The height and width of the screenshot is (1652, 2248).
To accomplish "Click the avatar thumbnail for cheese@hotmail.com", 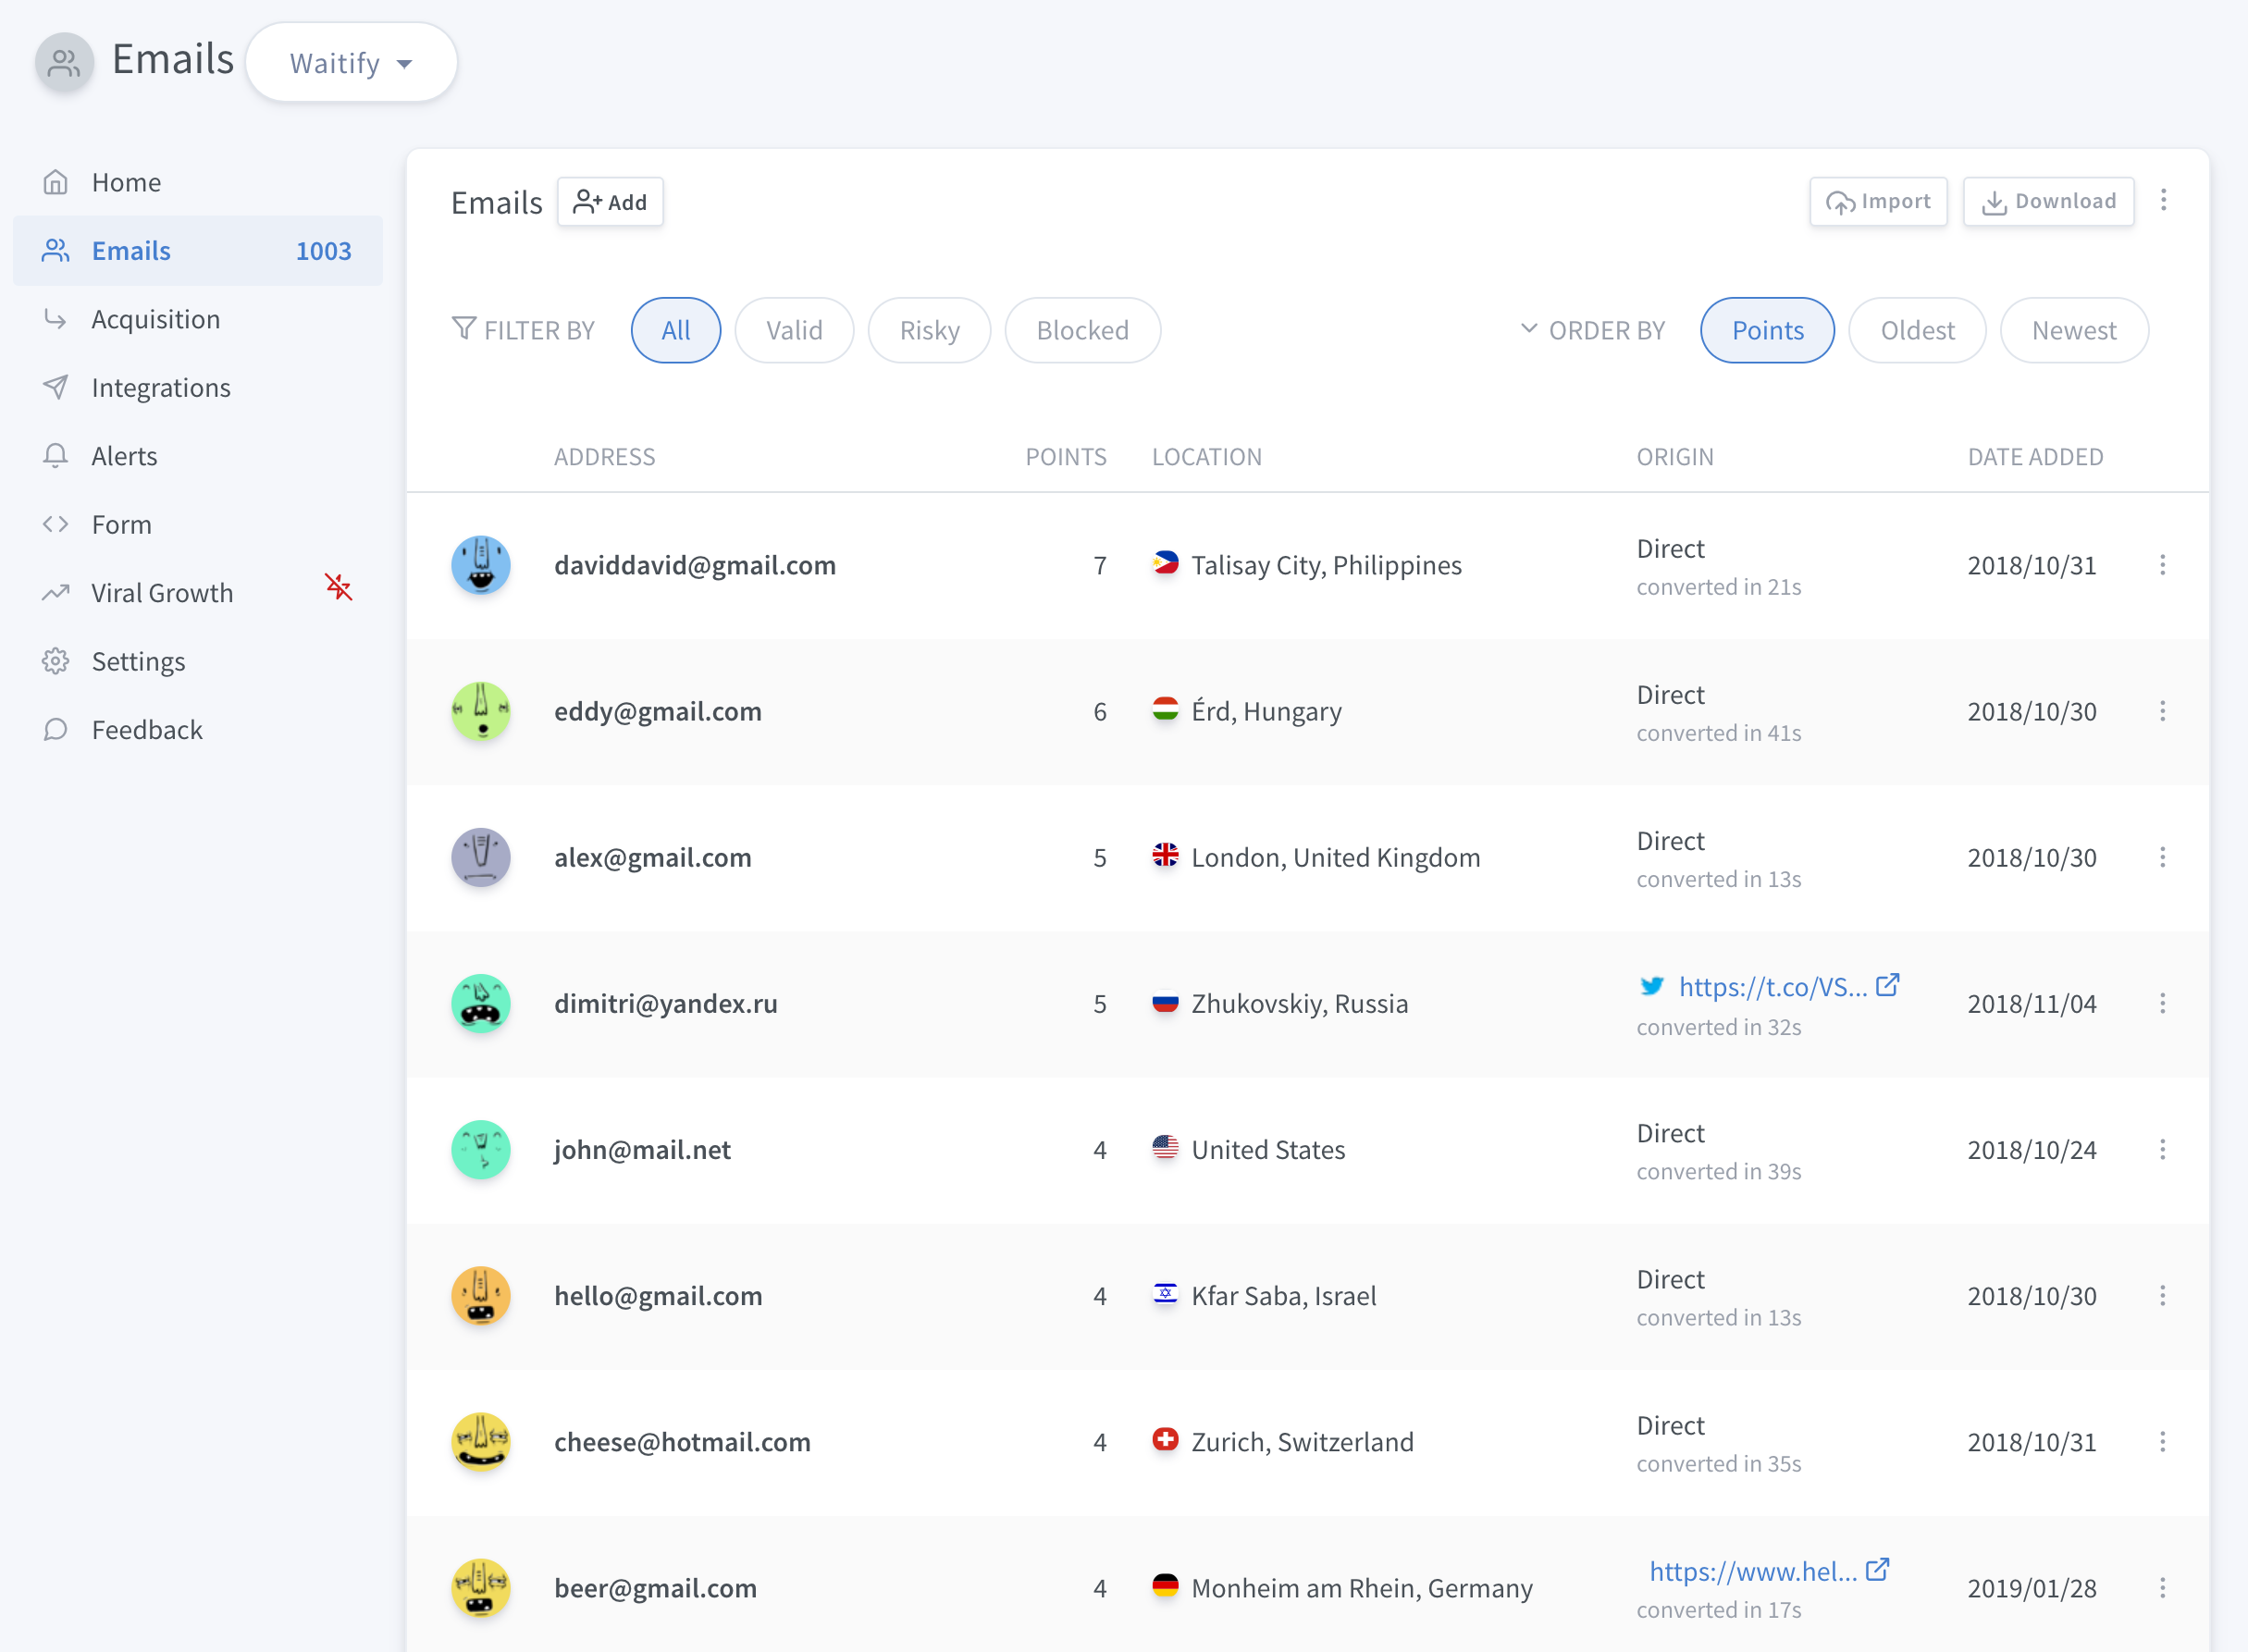I will [481, 1441].
